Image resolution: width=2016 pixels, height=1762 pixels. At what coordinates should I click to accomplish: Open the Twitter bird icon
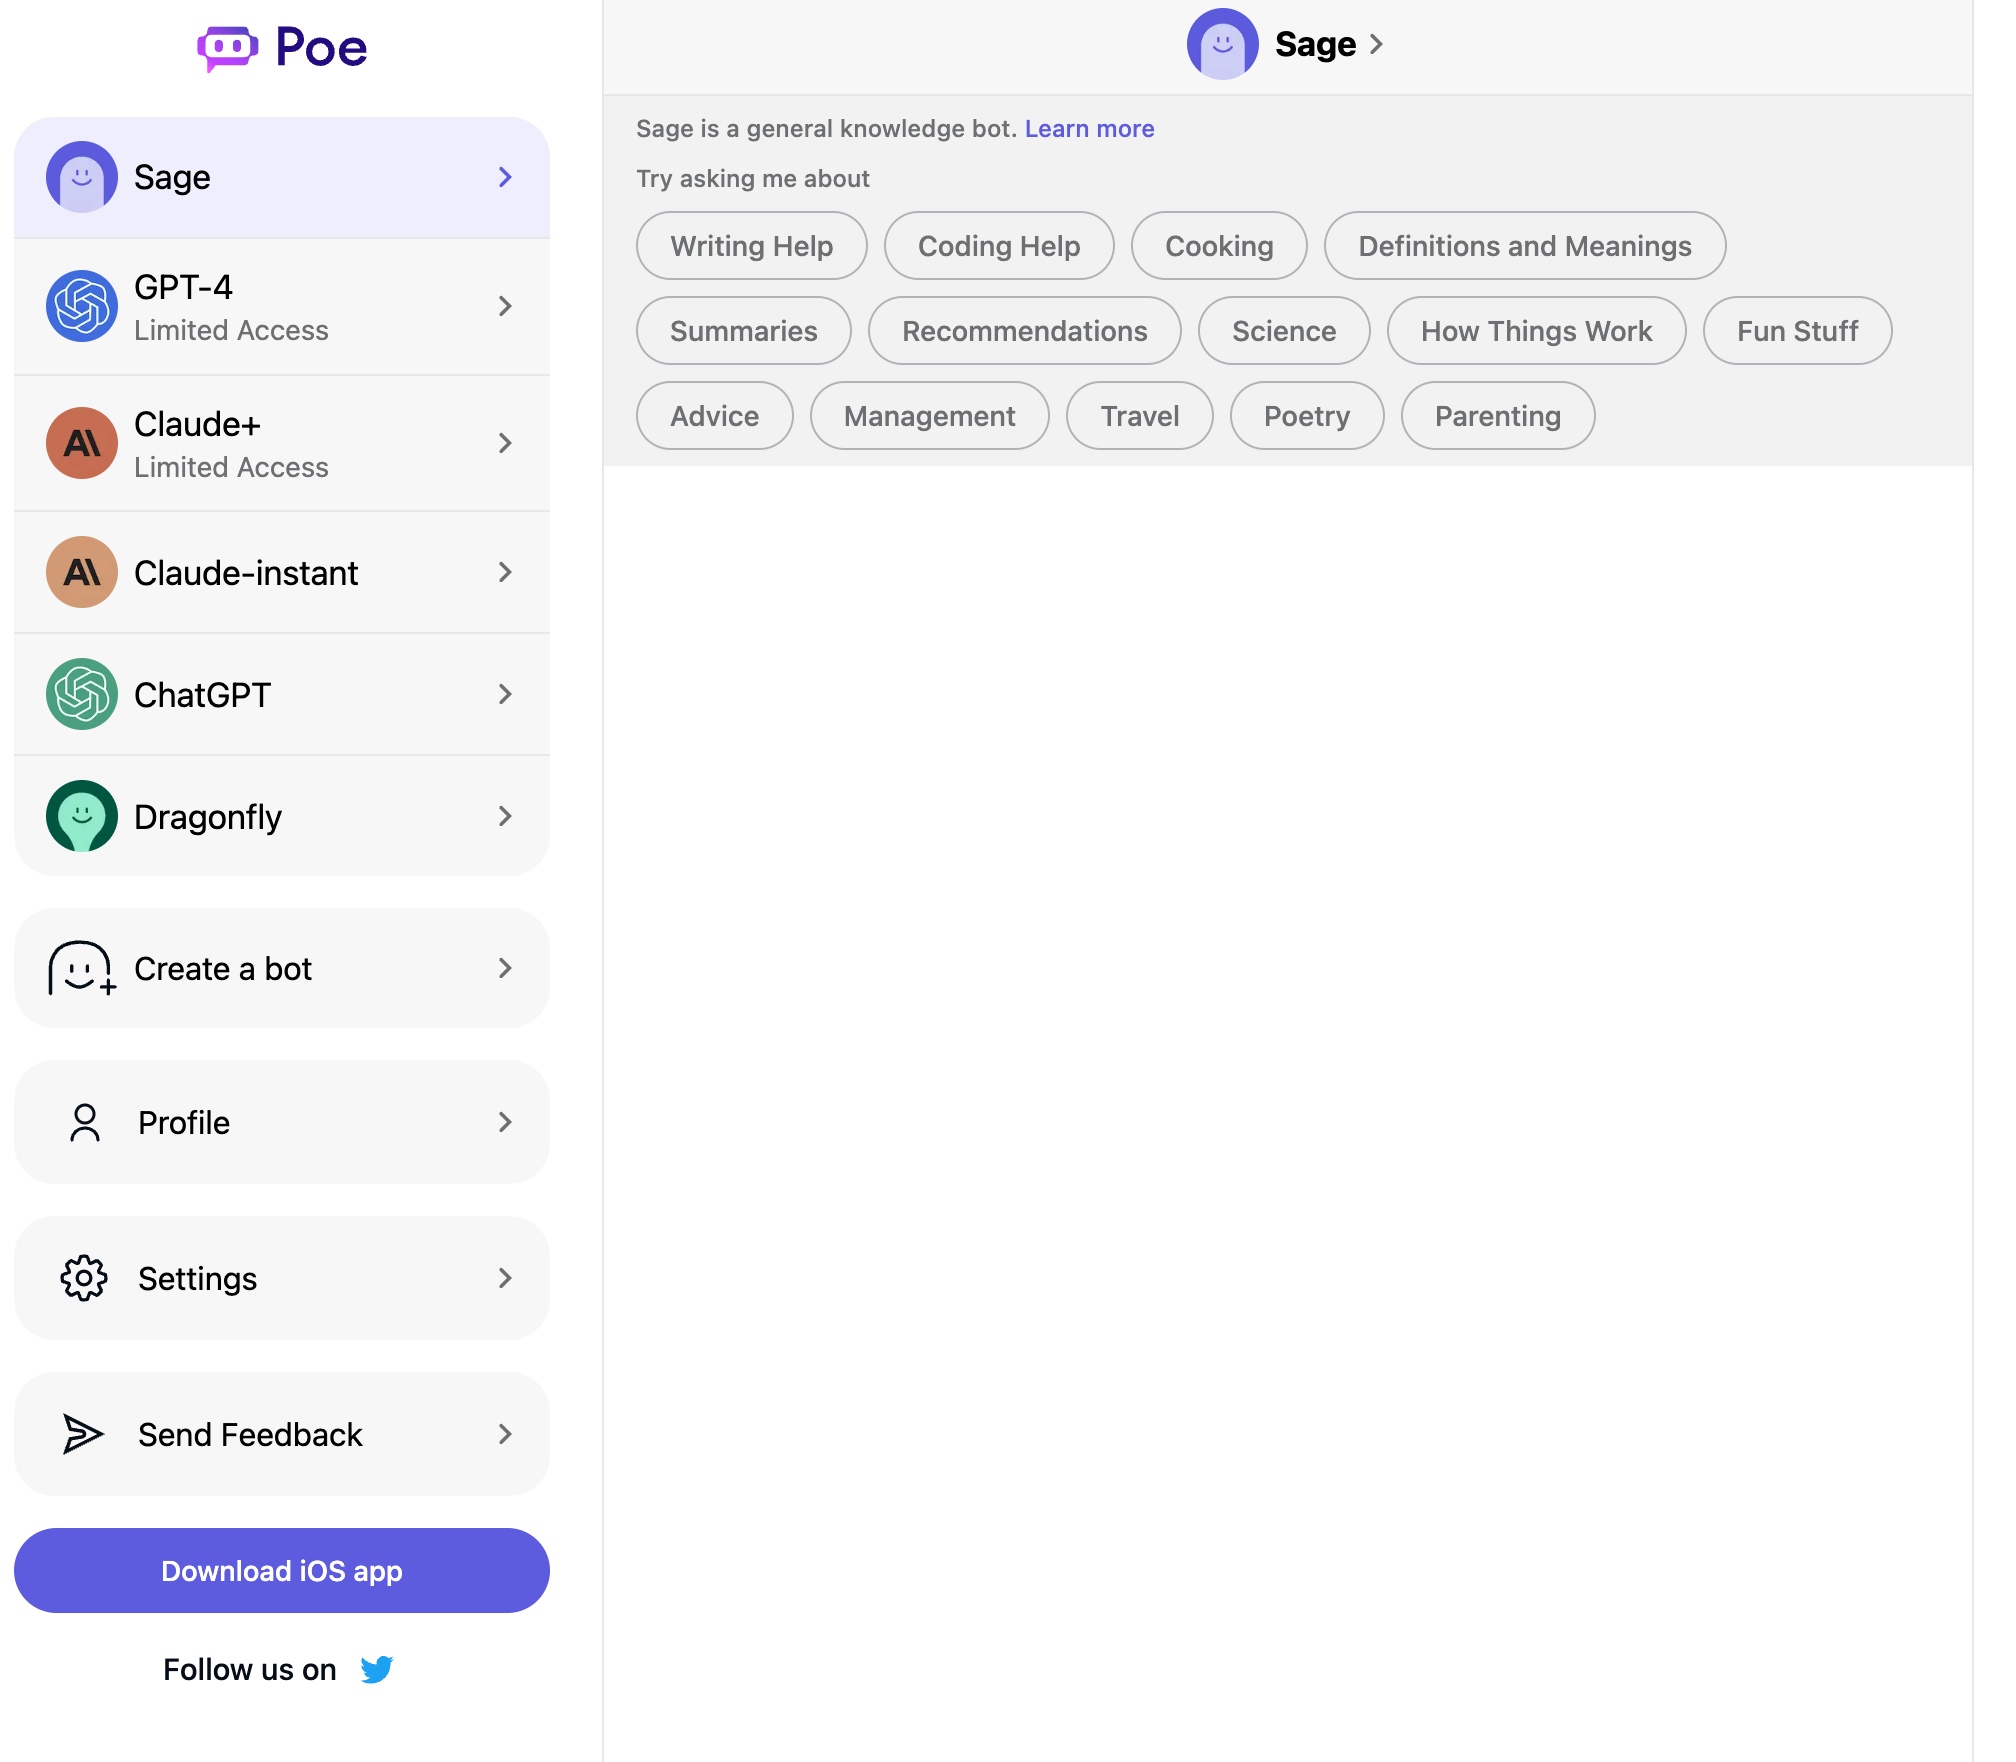pos(377,1669)
